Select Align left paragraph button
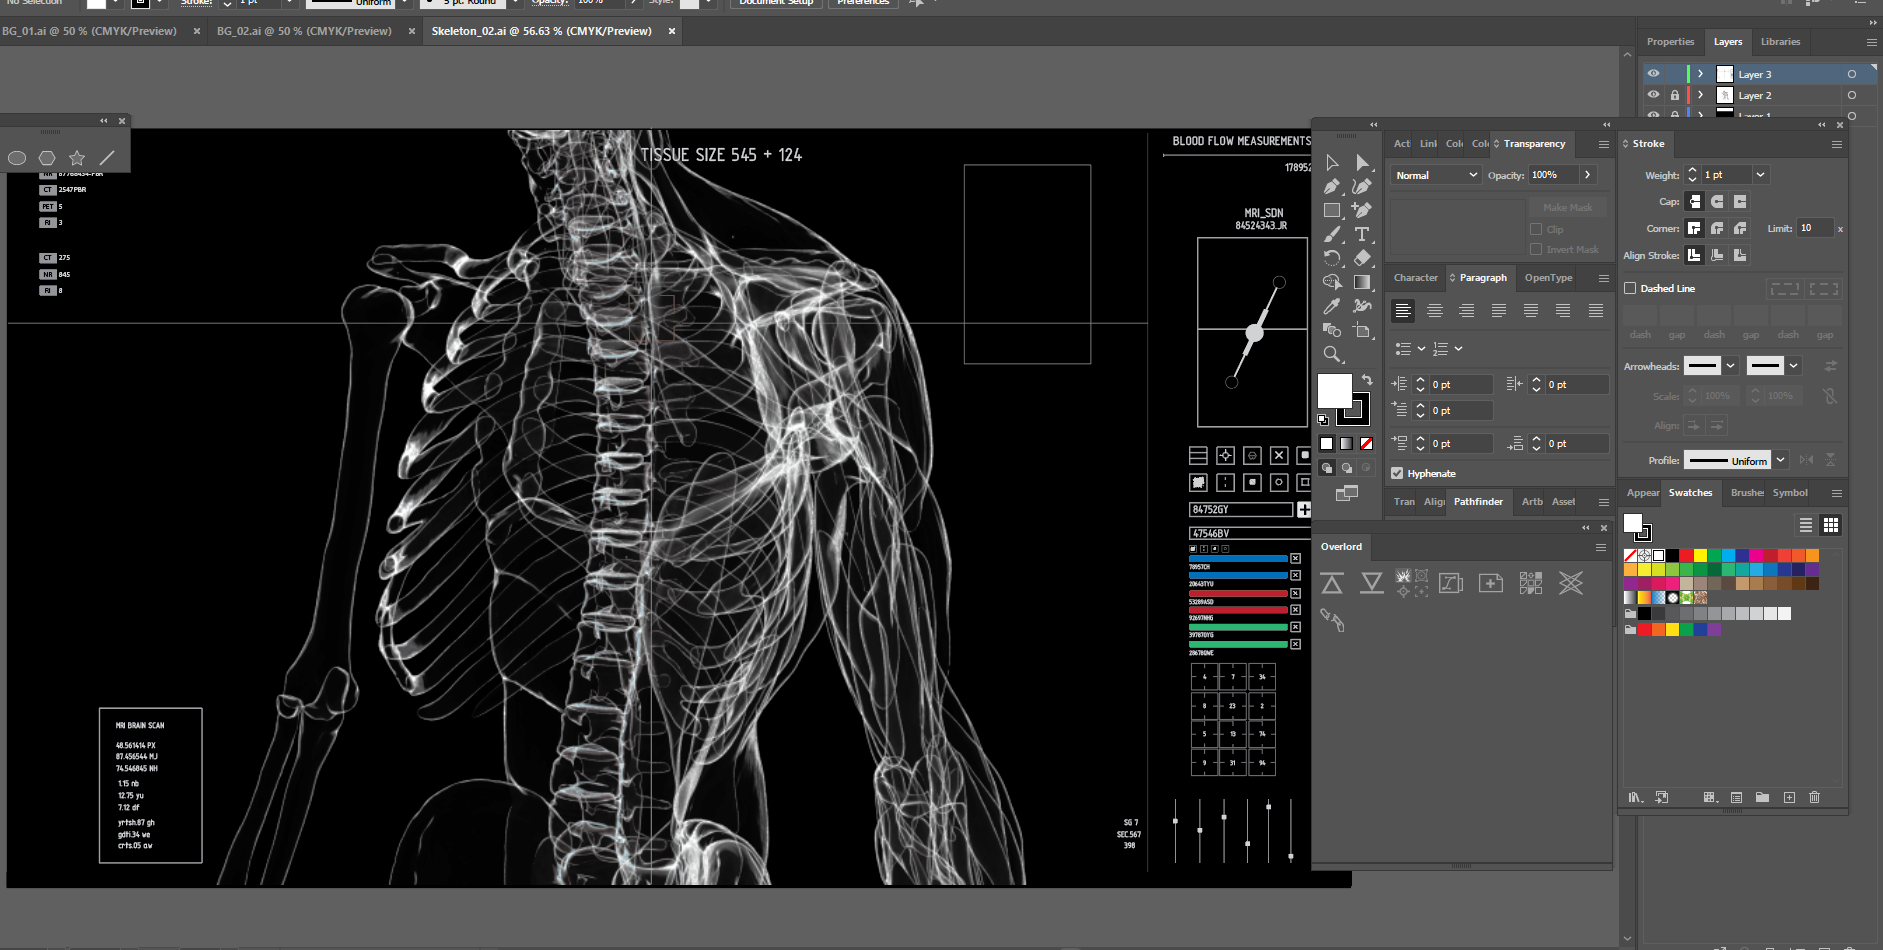This screenshot has width=1883, height=950. click(1403, 311)
